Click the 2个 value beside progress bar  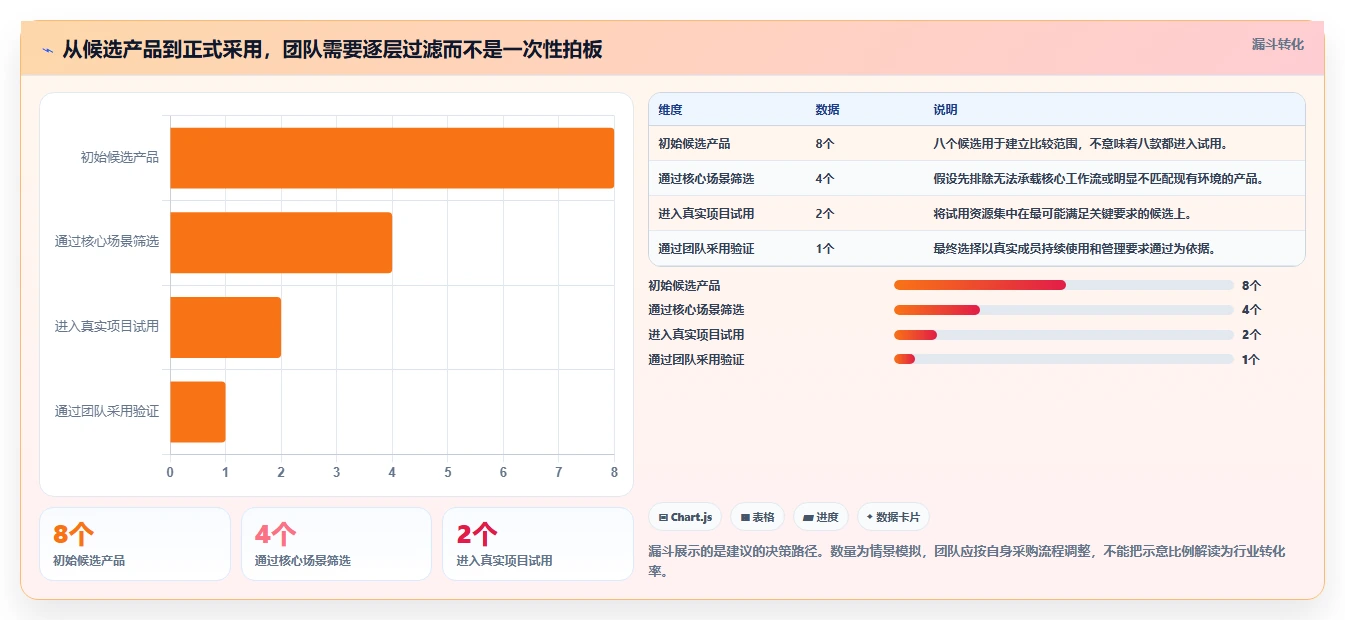coord(1251,335)
